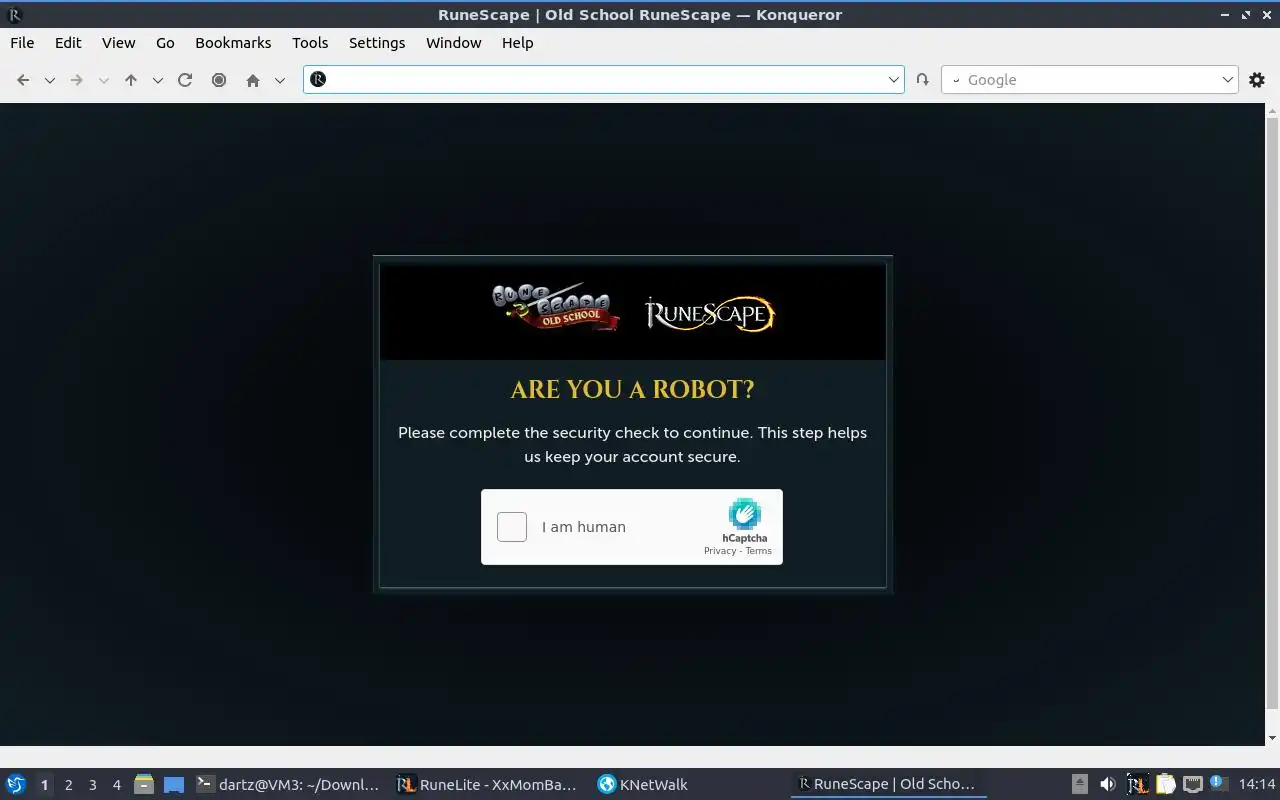Go back with the back arrow
Screen dimensions: 1280x800
(23, 80)
